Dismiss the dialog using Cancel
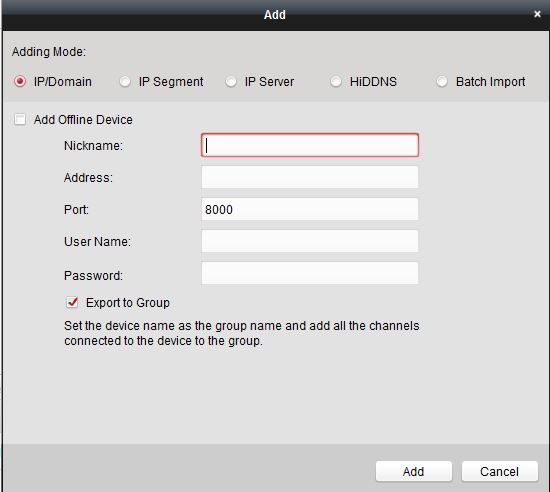The height and width of the screenshot is (492, 550). pos(499,471)
